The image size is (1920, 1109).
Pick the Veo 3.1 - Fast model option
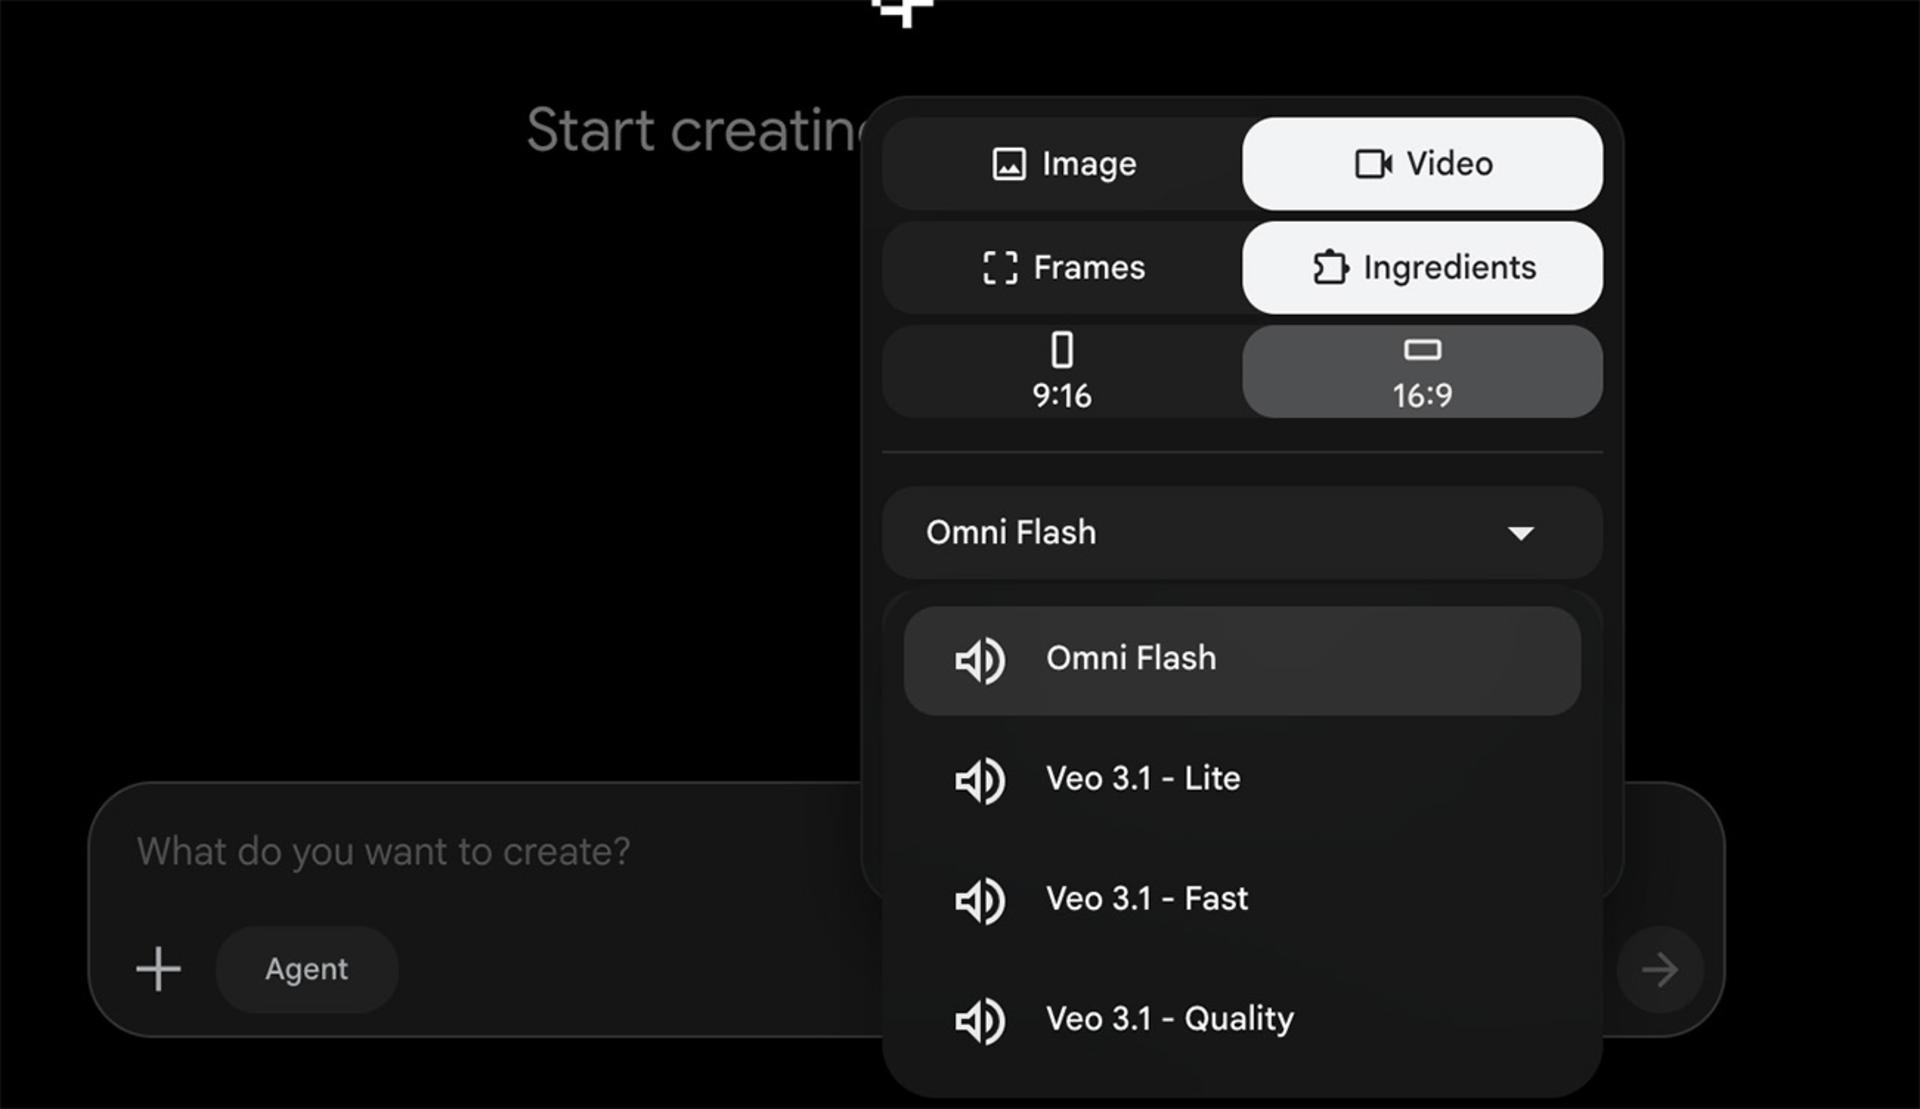coord(1242,900)
